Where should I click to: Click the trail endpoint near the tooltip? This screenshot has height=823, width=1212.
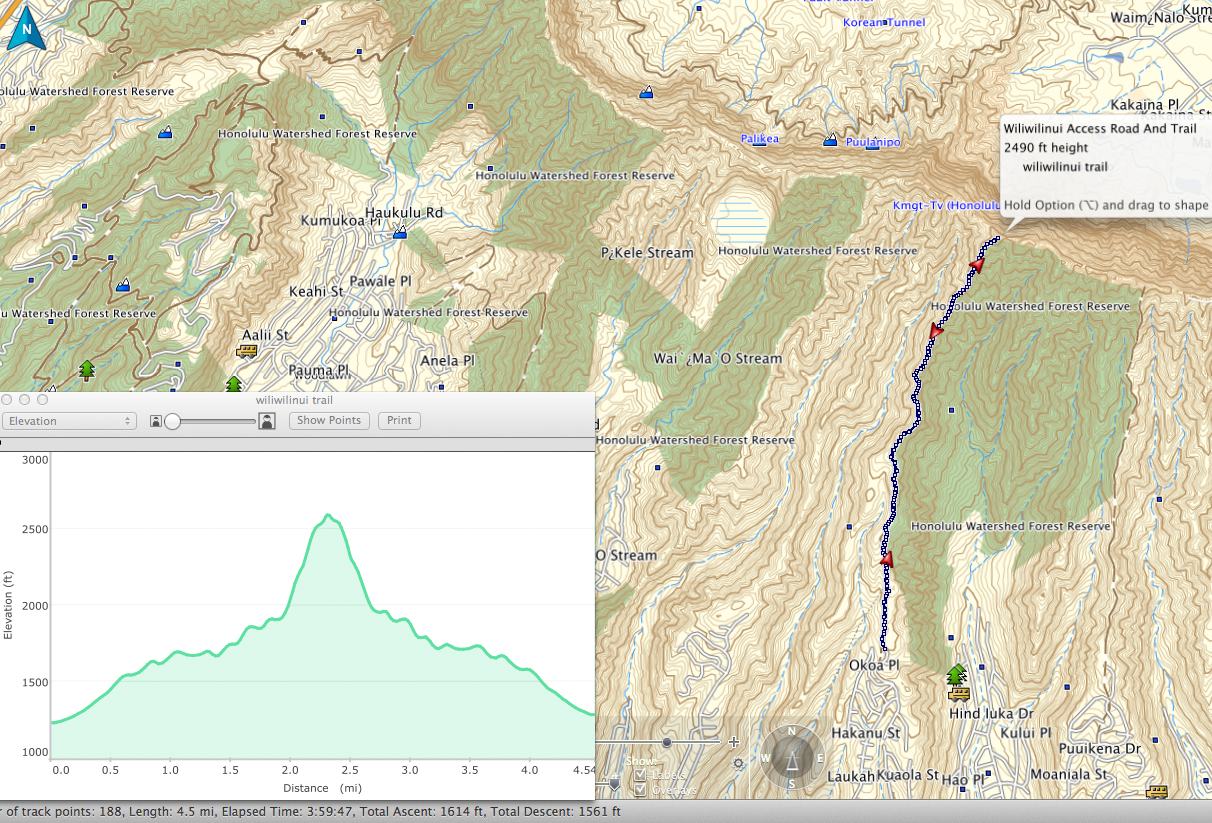[x=996, y=238]
